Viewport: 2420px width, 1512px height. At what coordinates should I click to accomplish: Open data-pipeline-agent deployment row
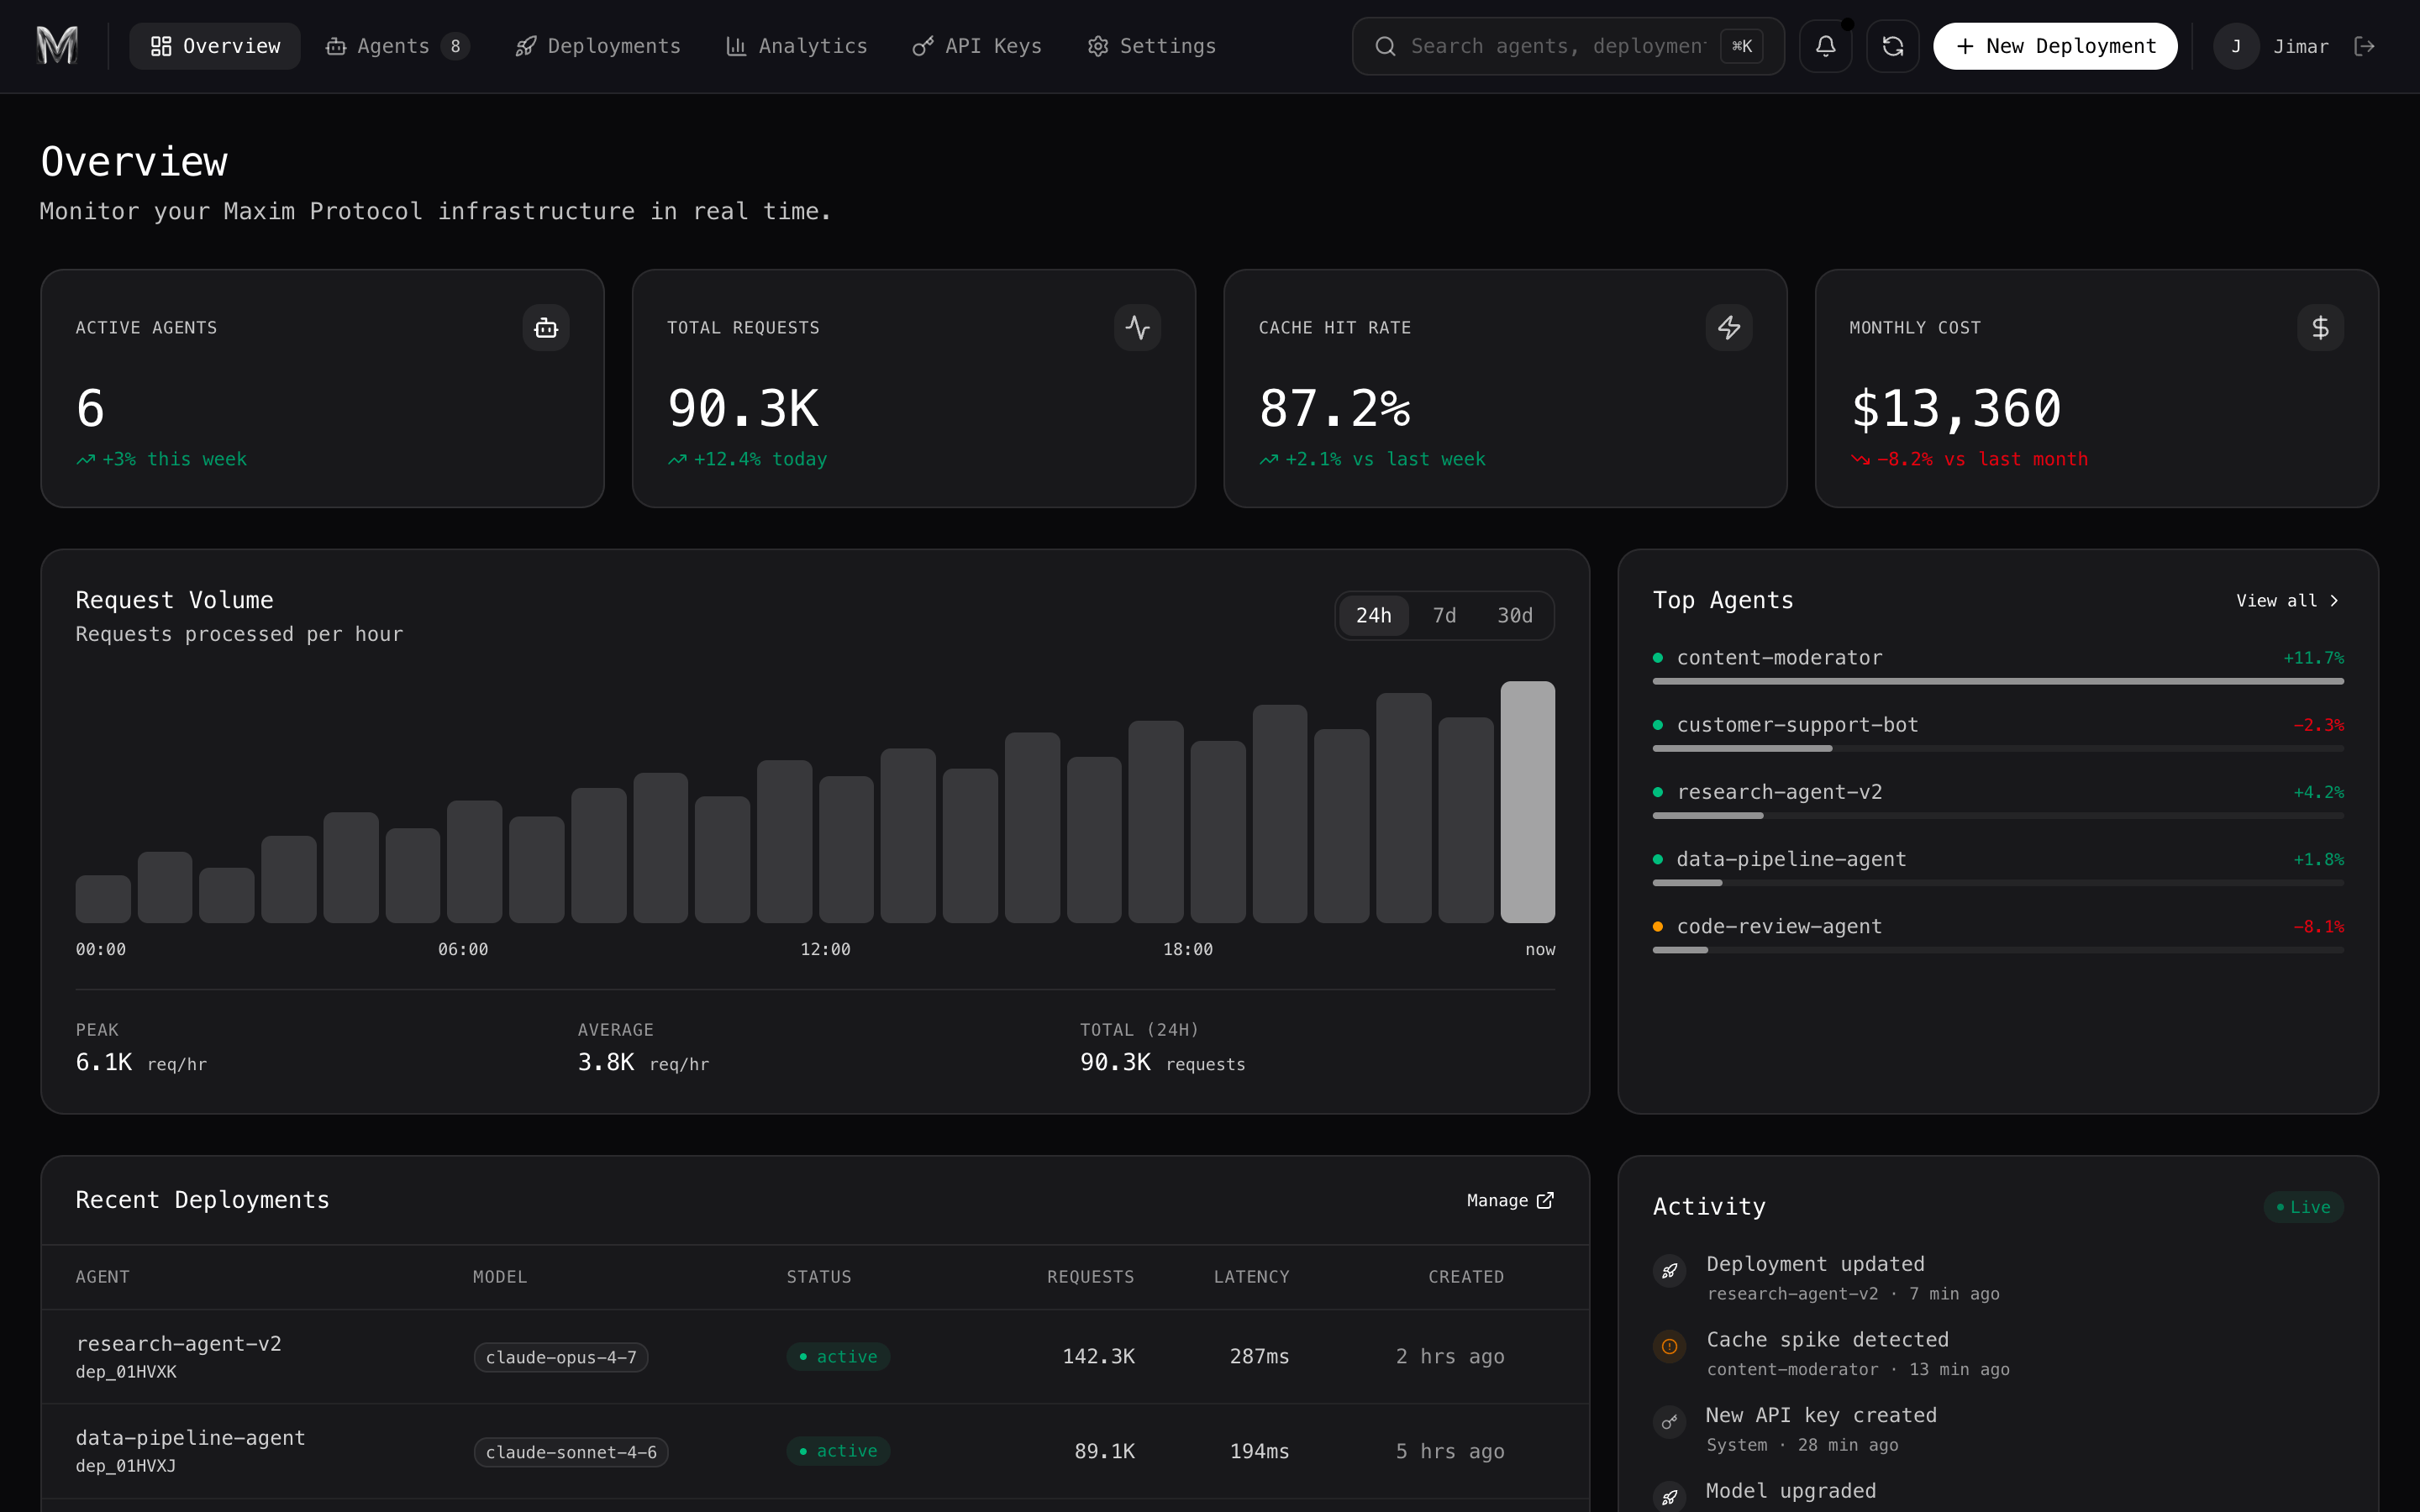[815, 1450]
